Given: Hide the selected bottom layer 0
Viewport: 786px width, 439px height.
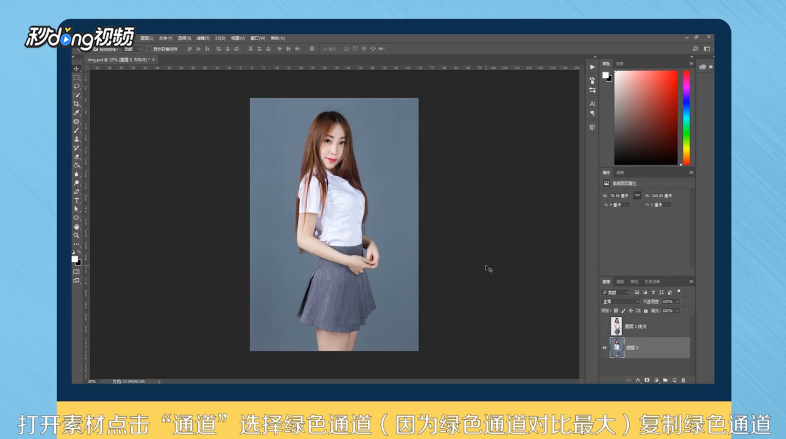Looking at the screenshot, I should 604,347.
